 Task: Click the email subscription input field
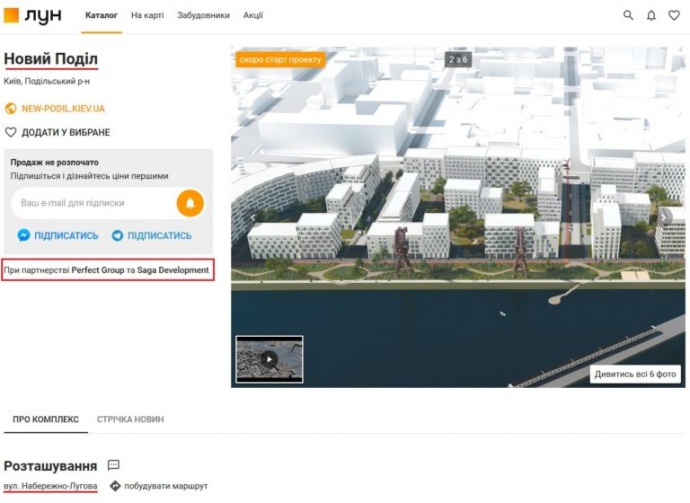click(x=92, y=203)
